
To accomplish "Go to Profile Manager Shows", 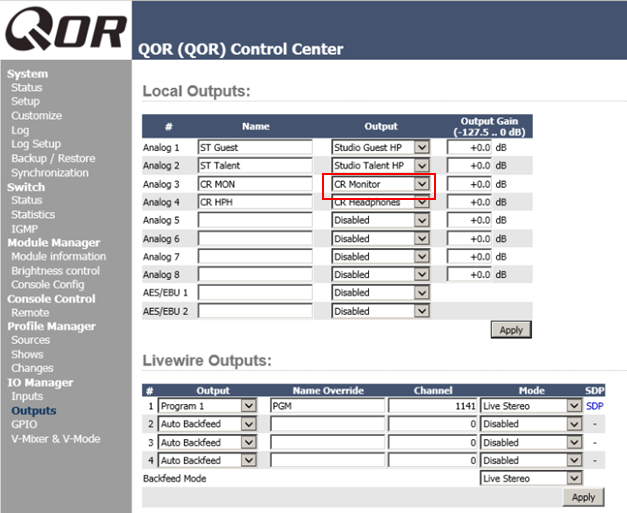I will pyautogui.click(x=27, y=354).
